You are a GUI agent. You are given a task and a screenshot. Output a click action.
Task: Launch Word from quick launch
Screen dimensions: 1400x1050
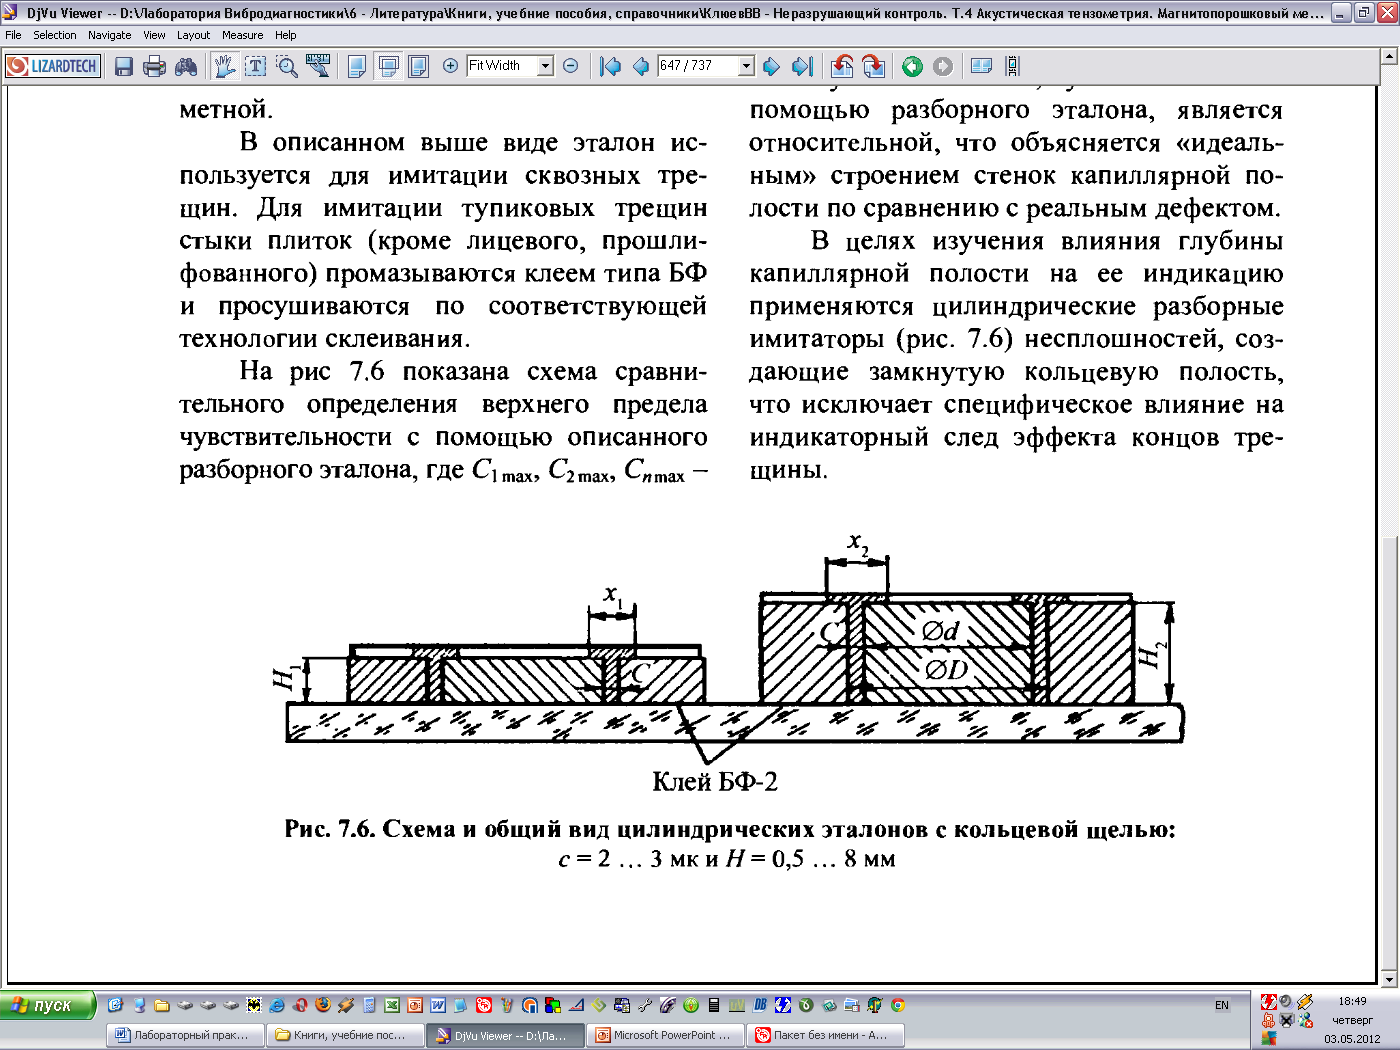438,1005
